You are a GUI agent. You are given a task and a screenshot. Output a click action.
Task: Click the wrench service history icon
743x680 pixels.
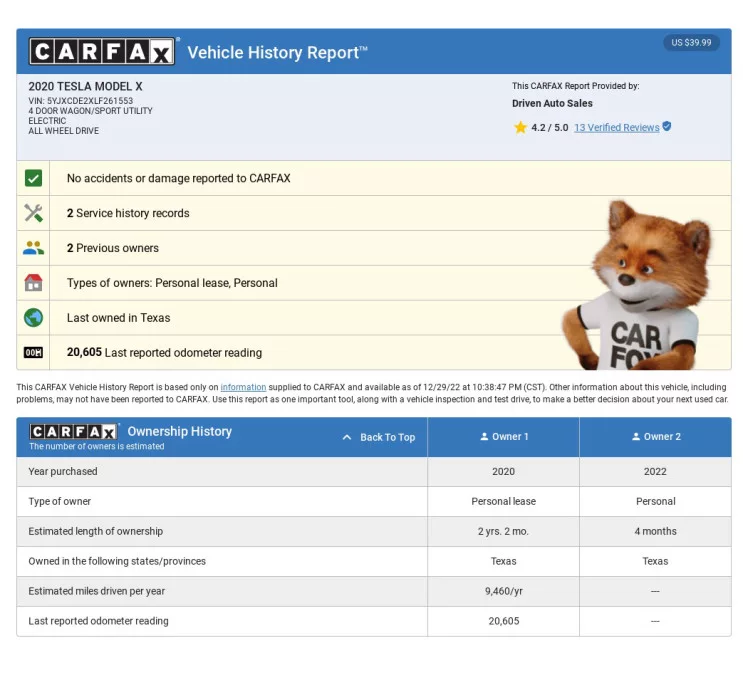pos(33,213)
